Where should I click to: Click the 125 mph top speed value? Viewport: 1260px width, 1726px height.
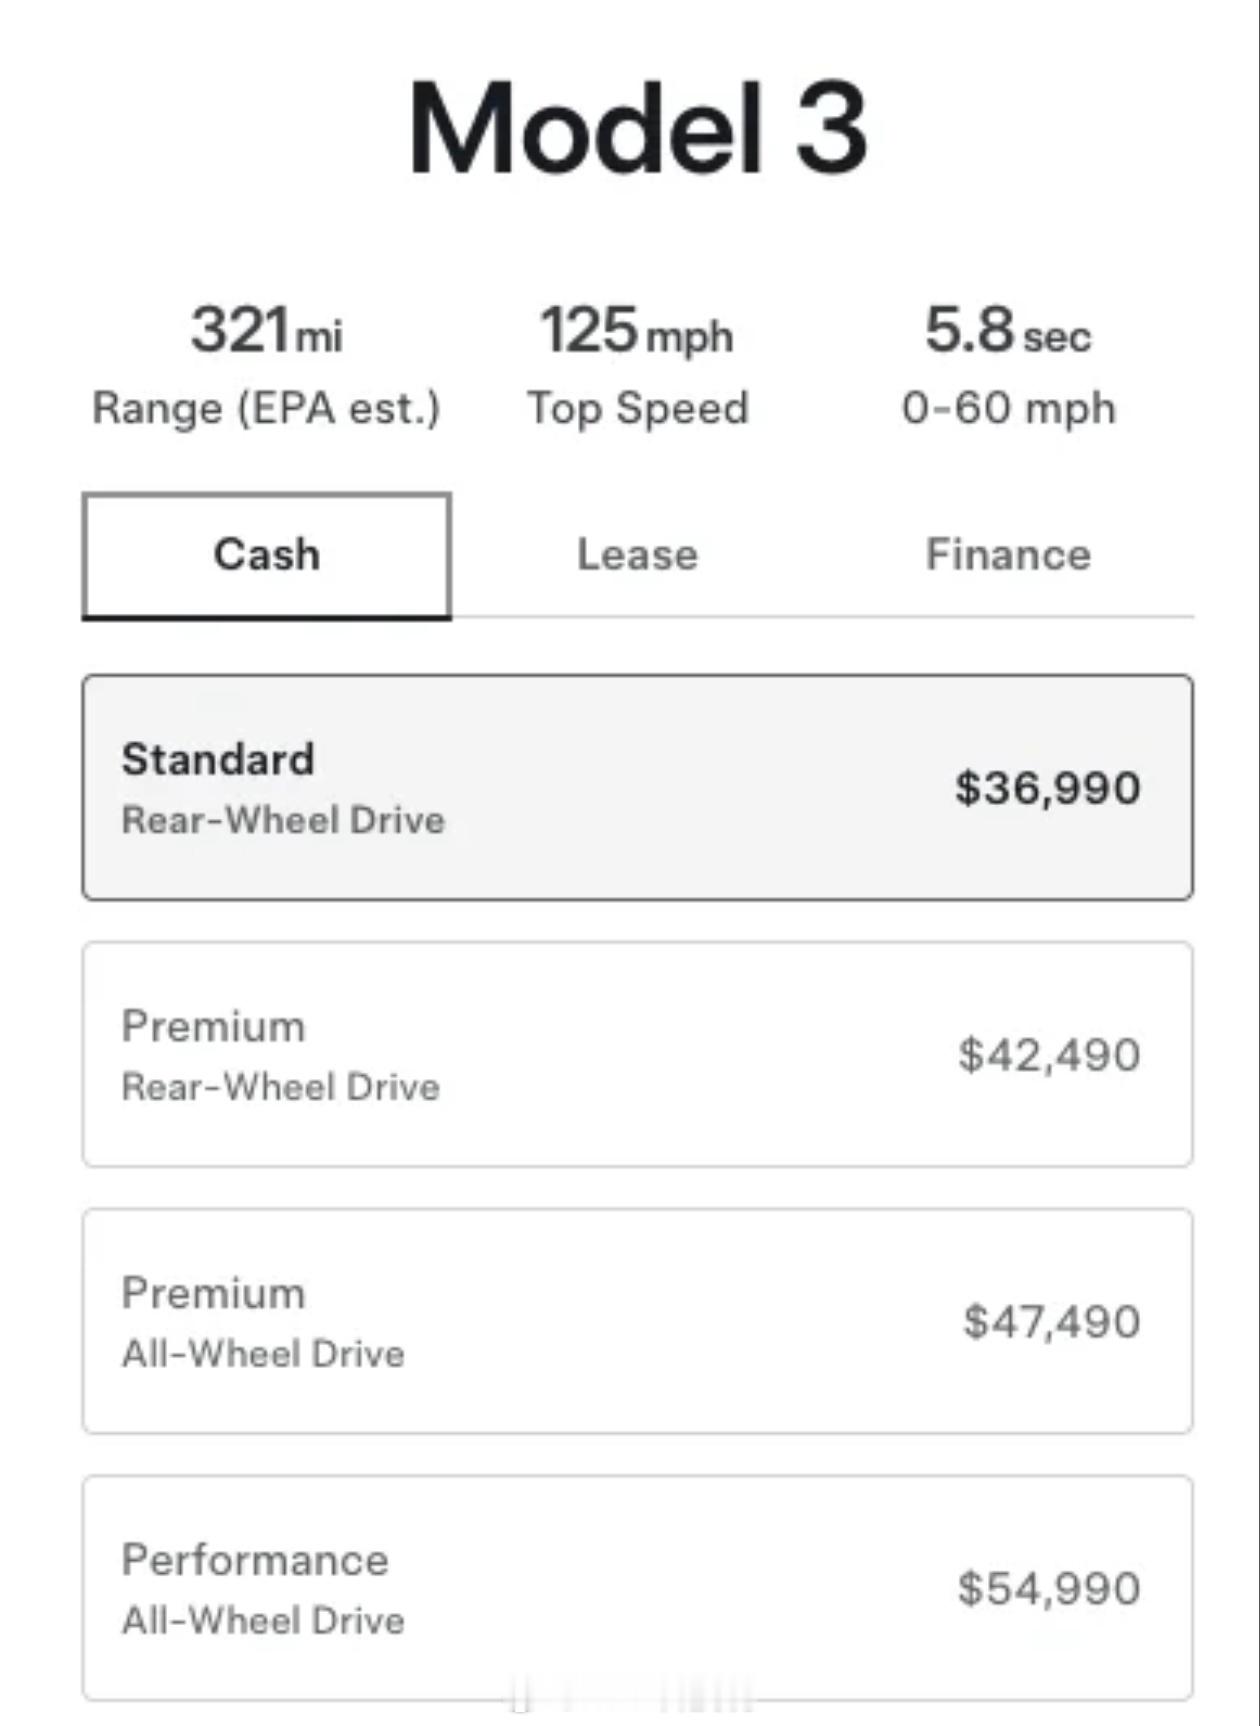tap(637, 330)
